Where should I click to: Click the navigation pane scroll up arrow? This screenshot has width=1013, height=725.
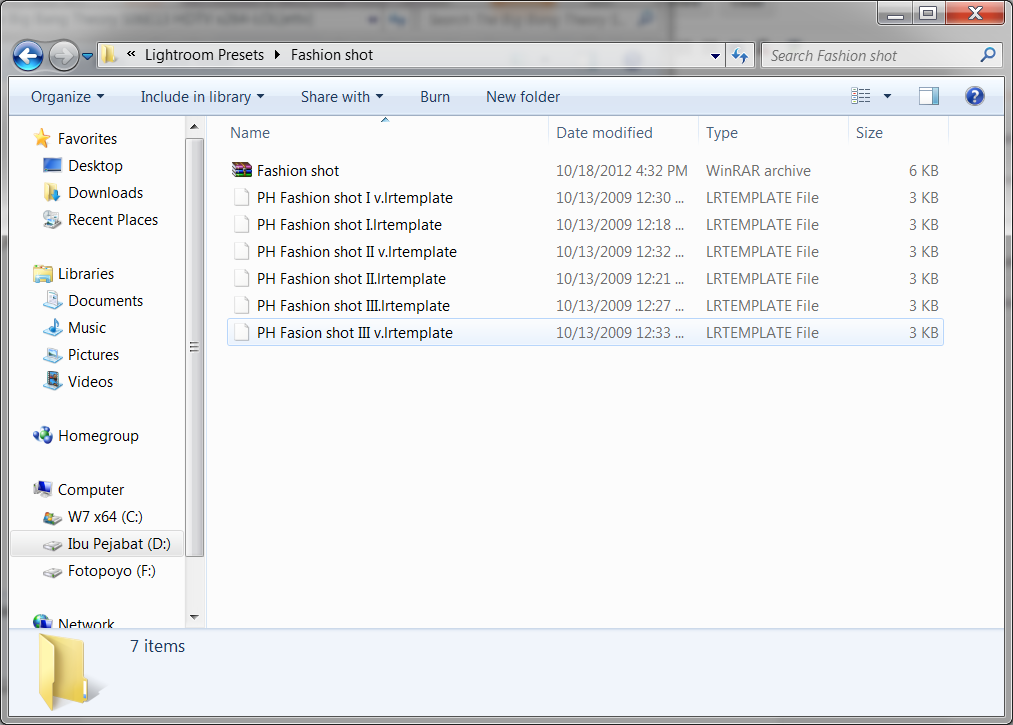(194, 127)
